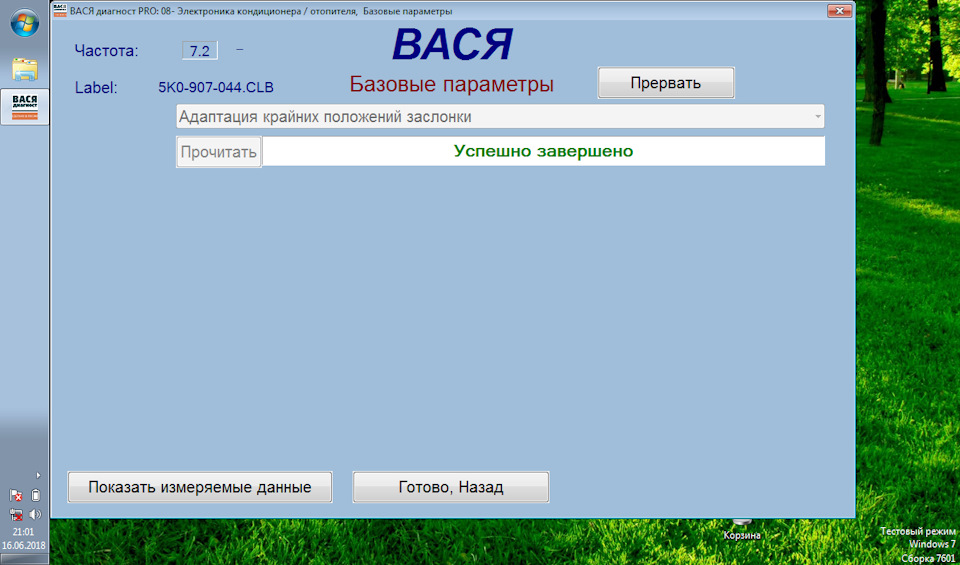Show hidden tray icons arrow
The height and width of the screenshot is (565, 960).
pos(38,474)
